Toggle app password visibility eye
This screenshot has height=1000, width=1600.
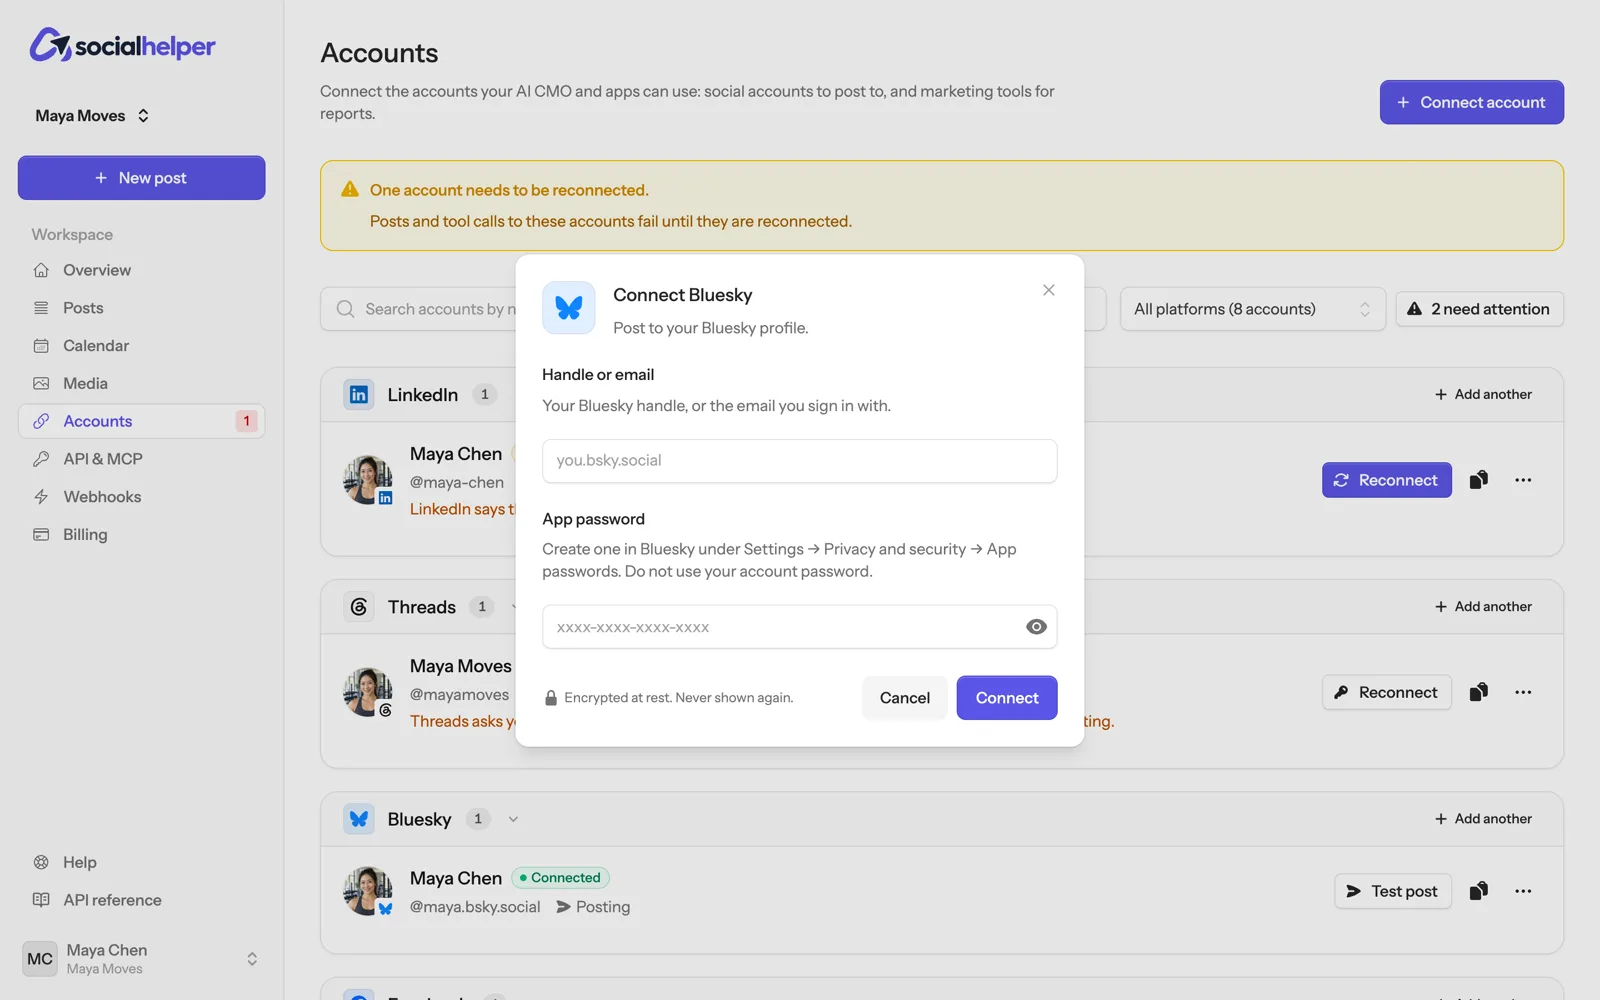[x=1036, y=627]
